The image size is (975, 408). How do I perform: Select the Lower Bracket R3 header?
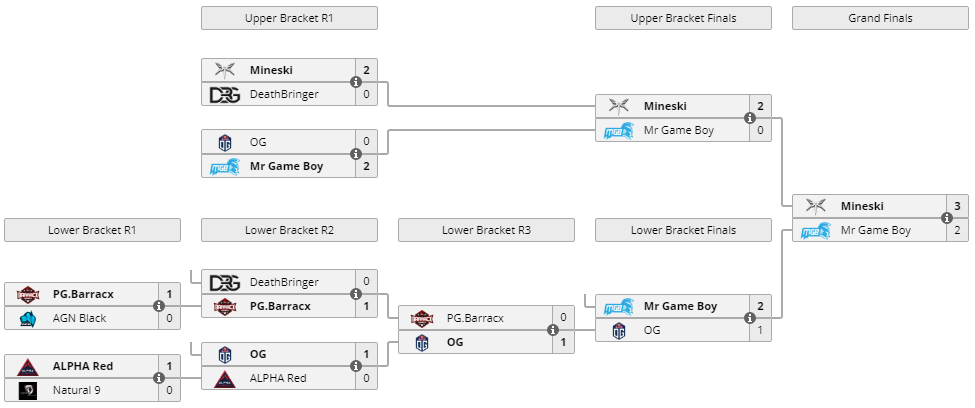coord(486,230)
